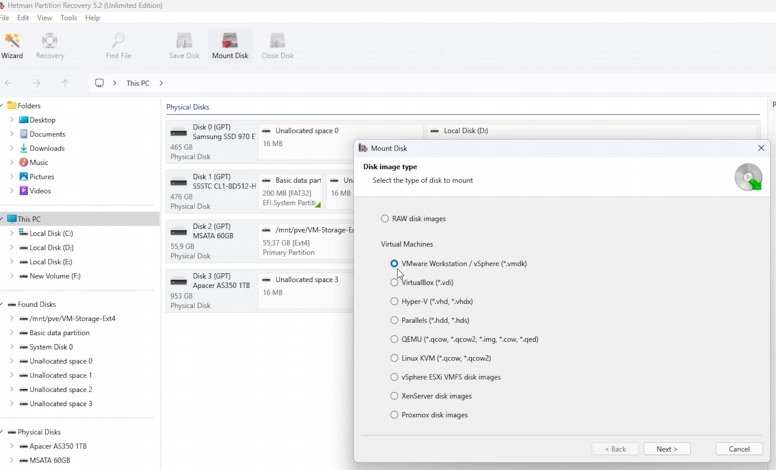Expand /mnt/pve/VM-Storage-Ext4 tree node
The width and height of the screenshot is (776, 470).
[11, 319]
